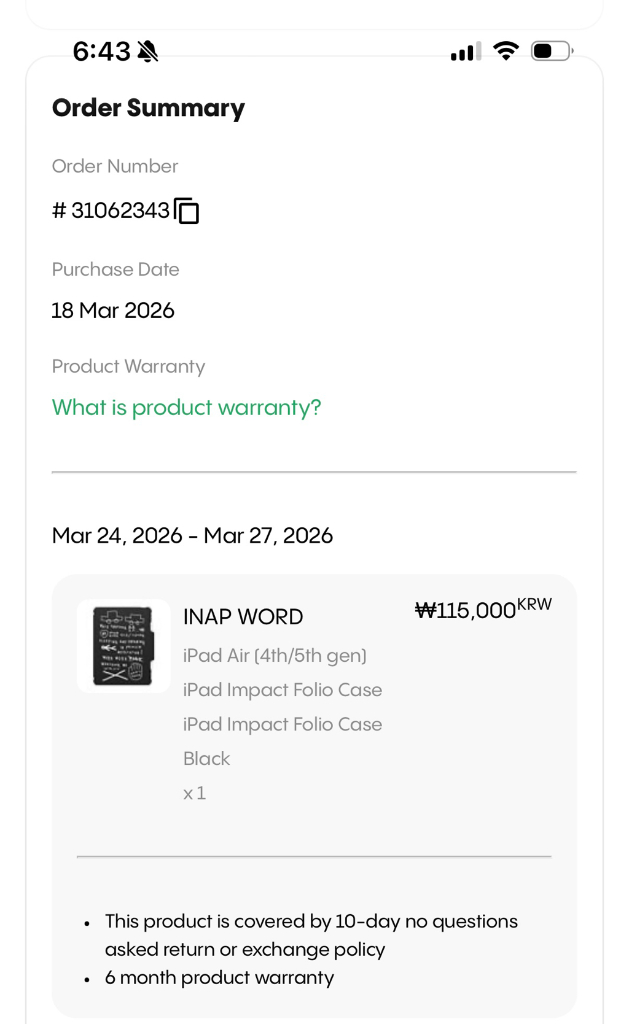Tap the muted bell icon in status bar
Viewport: 629px width, 1024px height.
tap(148, 51)
